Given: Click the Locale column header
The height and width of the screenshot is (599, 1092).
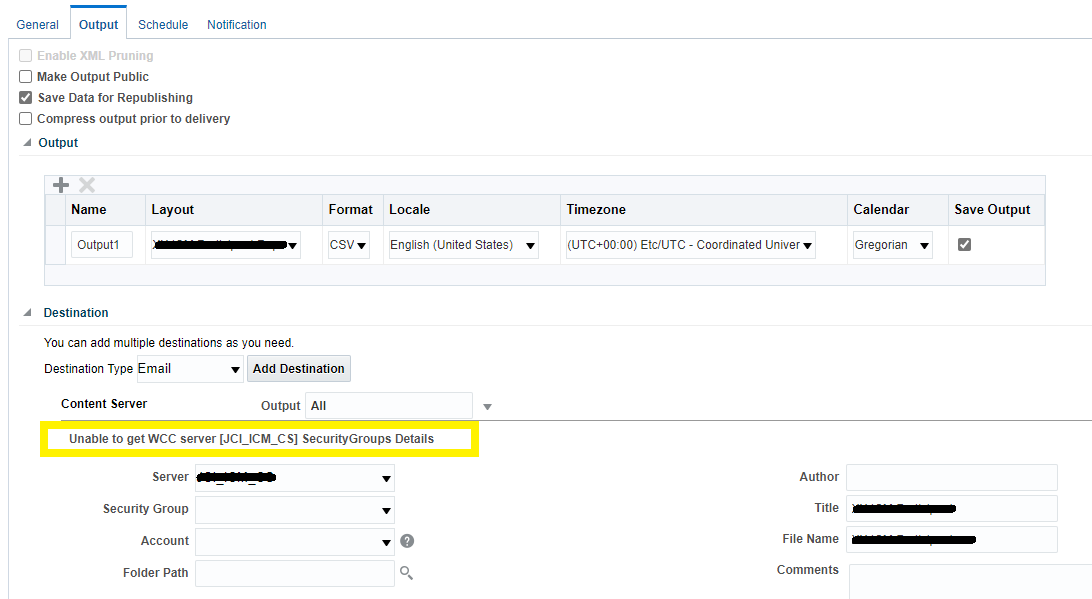Looking at the screenshot, I should pyautogui.click(x=471, y=210).
